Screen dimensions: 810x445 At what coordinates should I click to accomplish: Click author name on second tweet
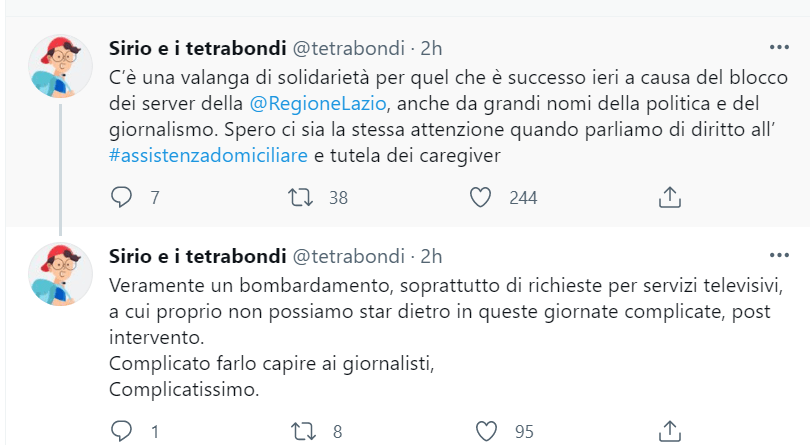195,257
